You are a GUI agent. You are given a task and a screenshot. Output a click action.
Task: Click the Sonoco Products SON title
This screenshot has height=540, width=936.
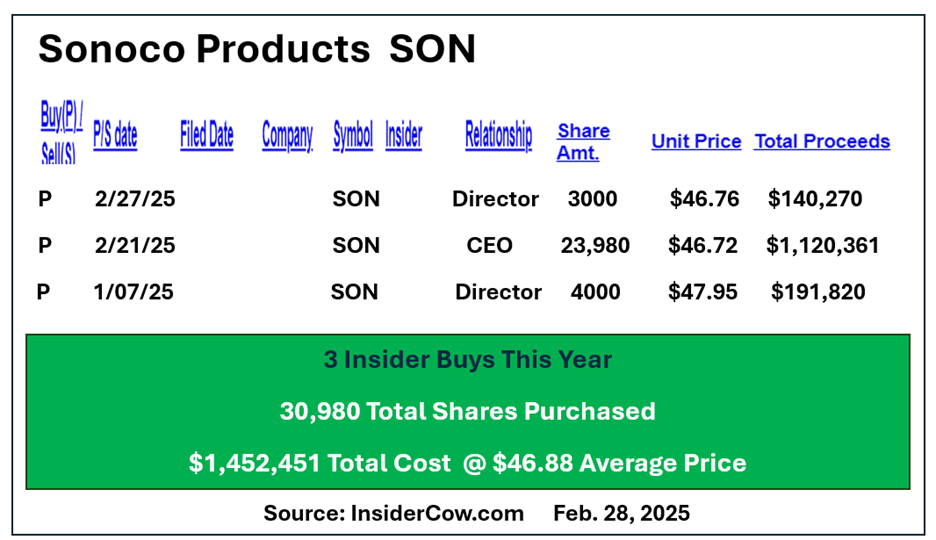coord(257,49)
